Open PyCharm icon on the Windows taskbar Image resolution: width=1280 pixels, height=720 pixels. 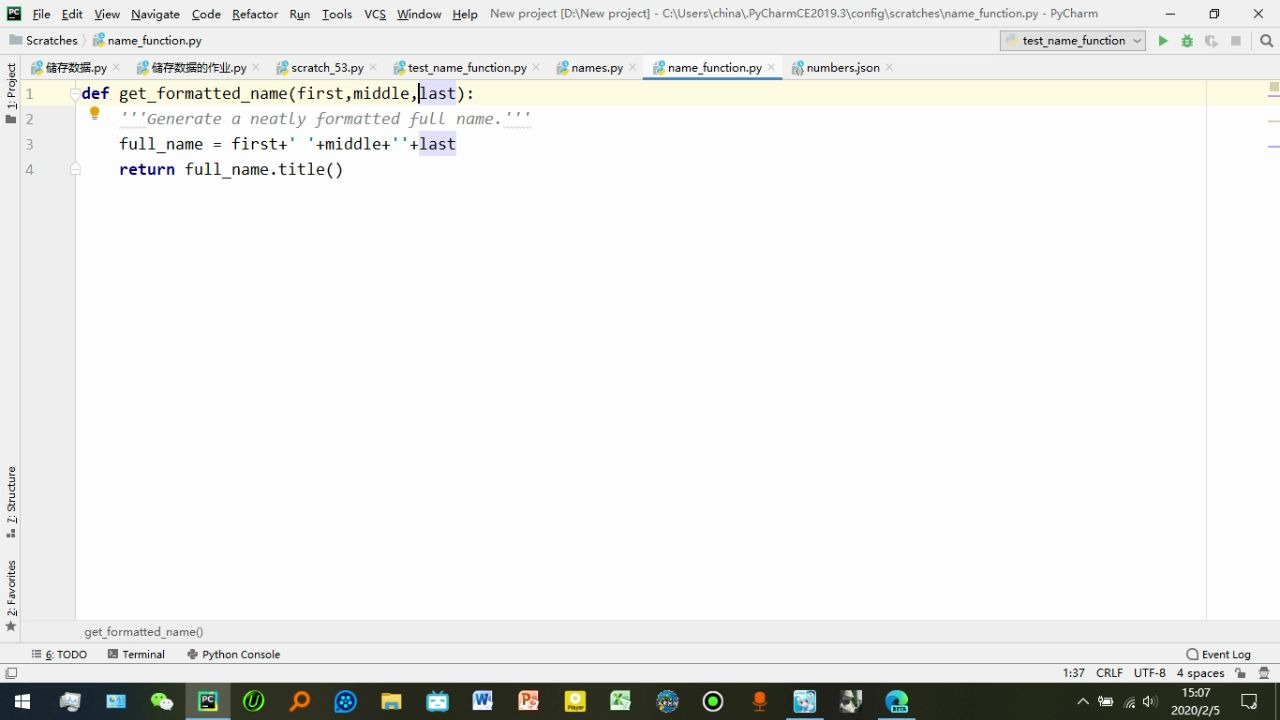207,700
